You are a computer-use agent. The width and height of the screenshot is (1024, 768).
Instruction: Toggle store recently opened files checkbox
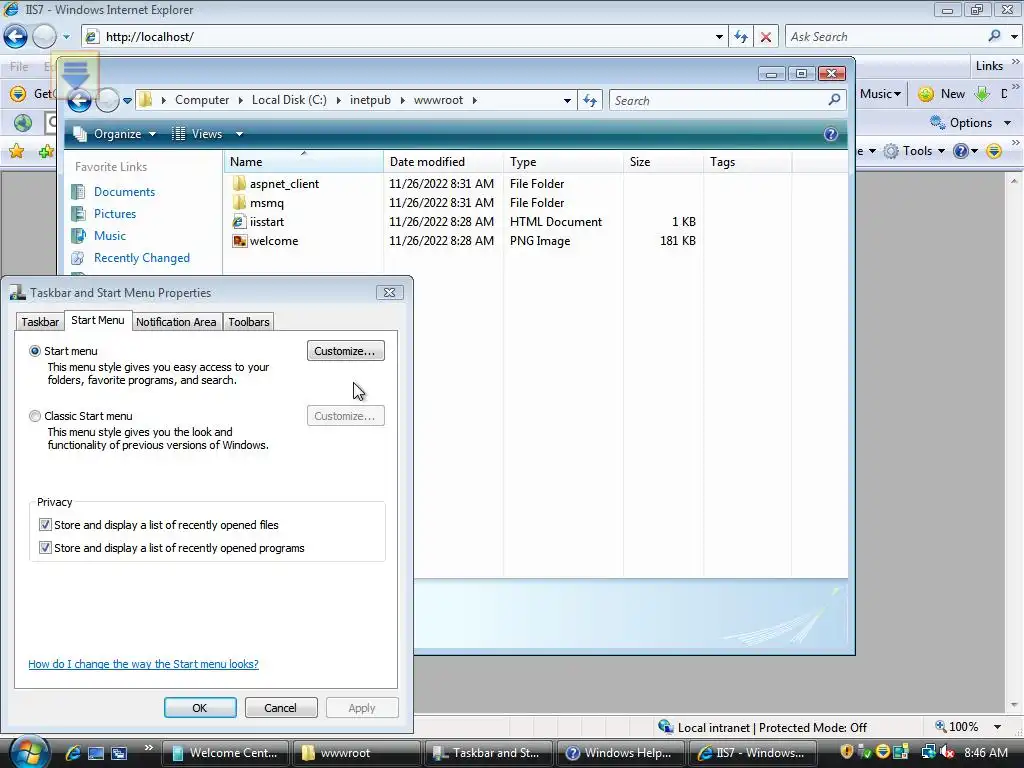(x=45, y=524)
